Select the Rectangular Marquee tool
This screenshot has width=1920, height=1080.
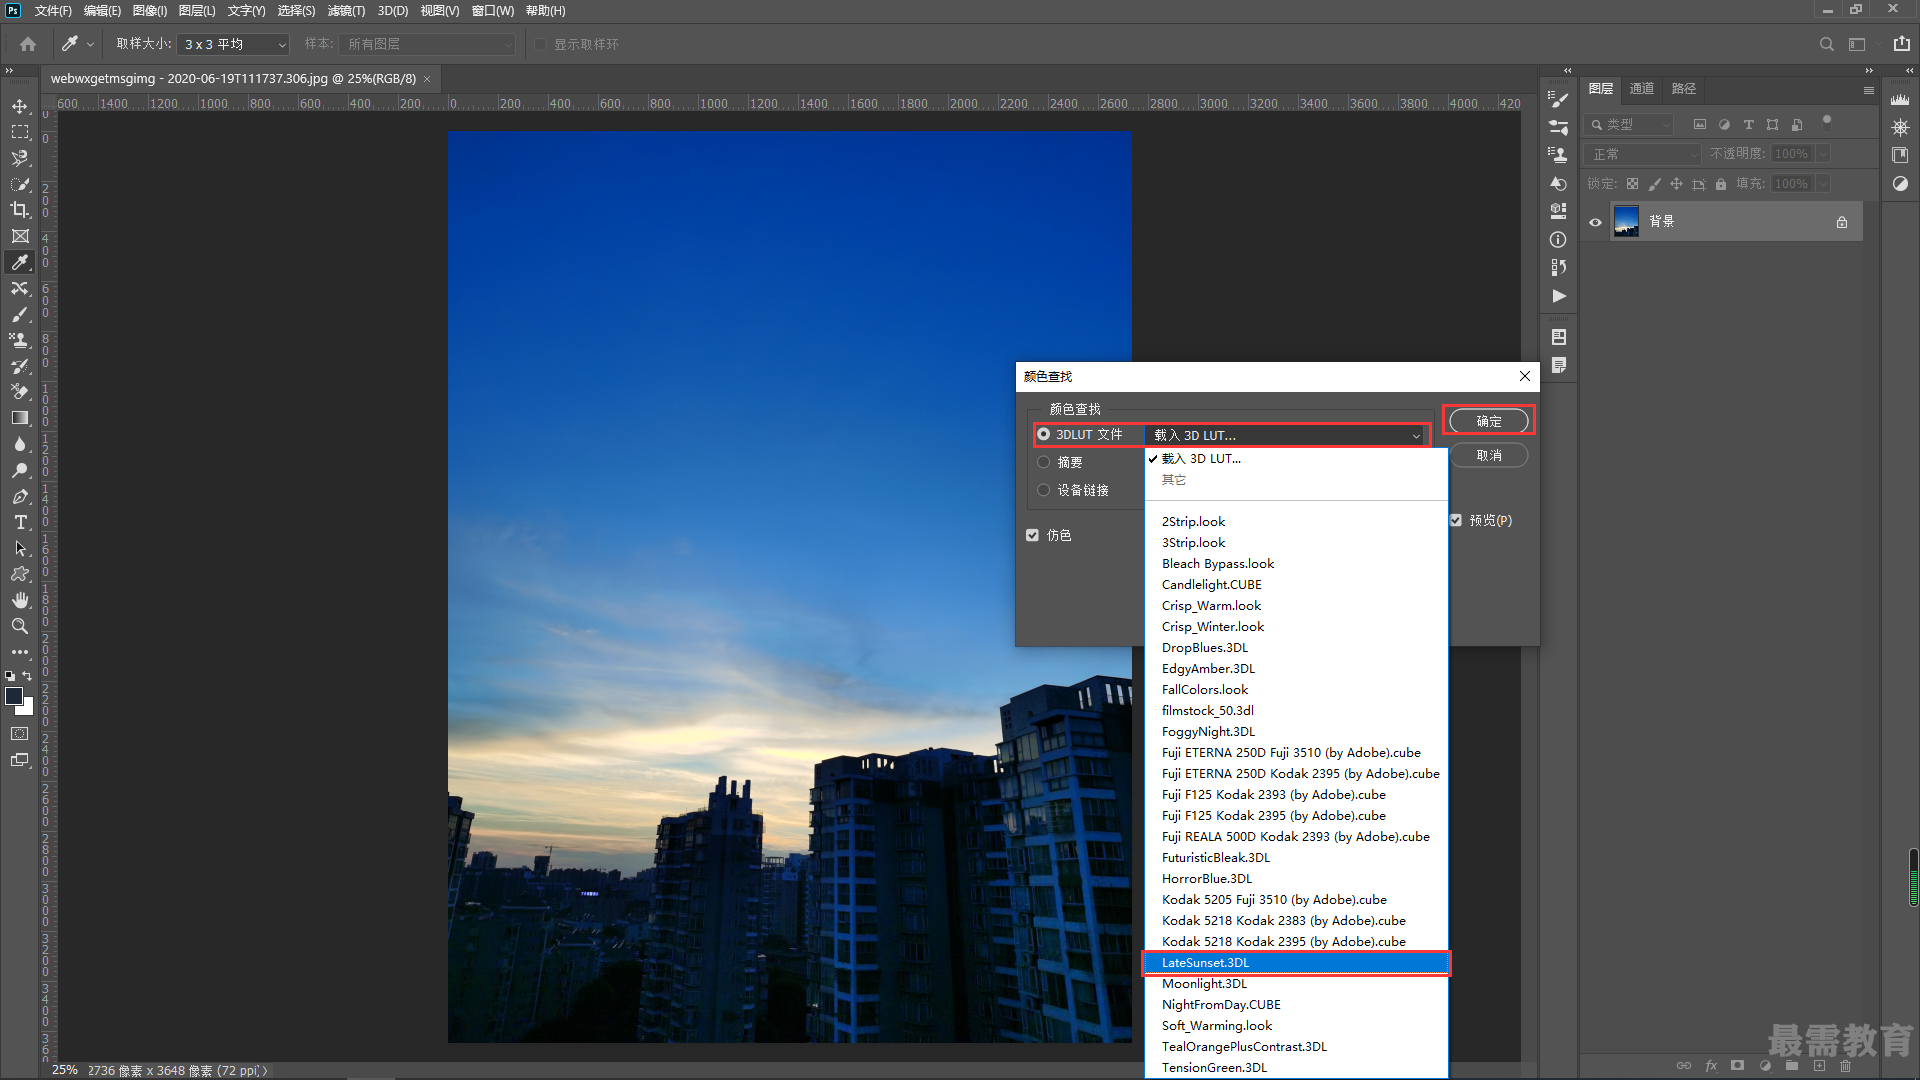[20, 132]
